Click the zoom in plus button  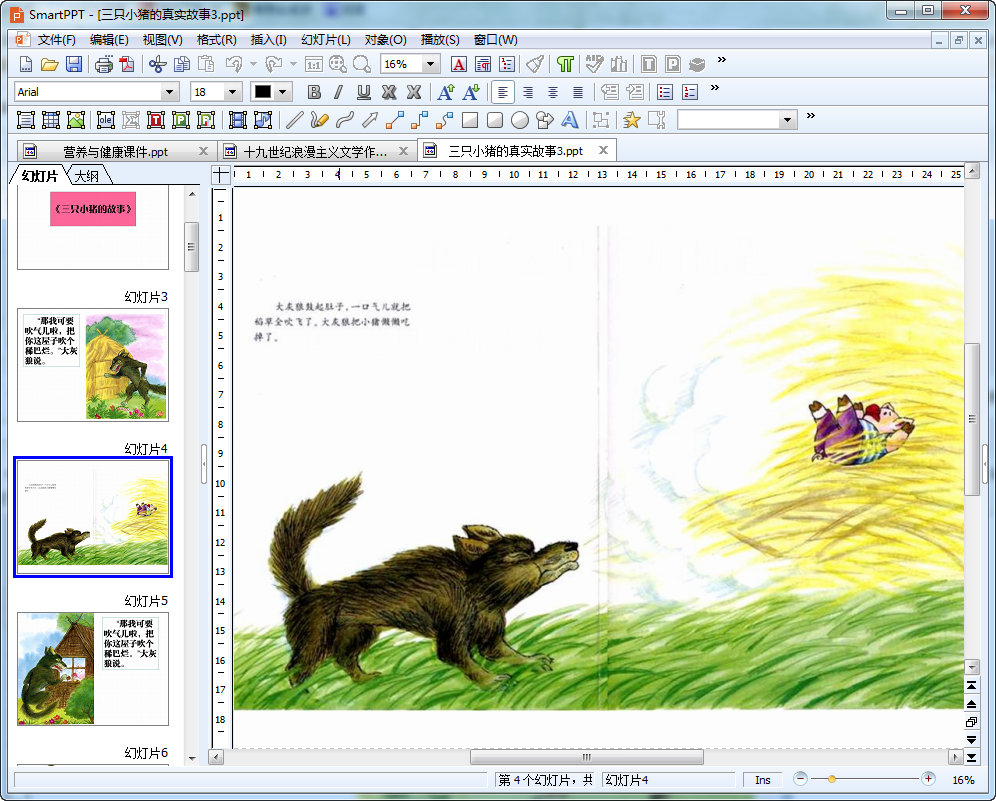pyautogui.click(x=928, y=779)
